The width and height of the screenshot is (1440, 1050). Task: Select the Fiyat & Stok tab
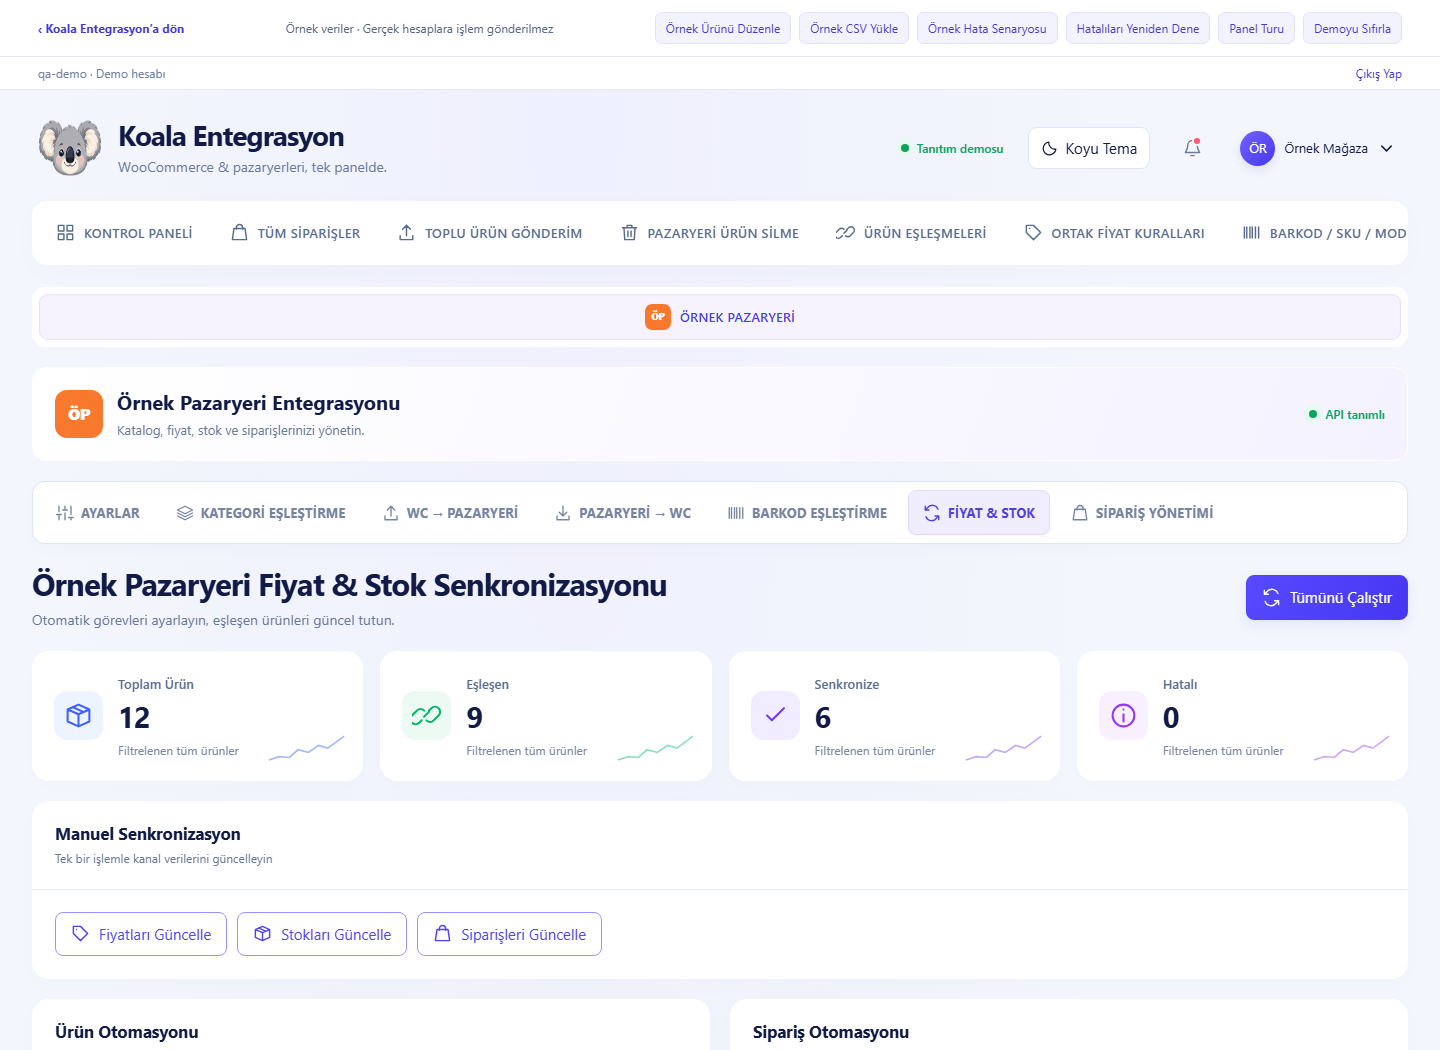(x=979, y=513)
